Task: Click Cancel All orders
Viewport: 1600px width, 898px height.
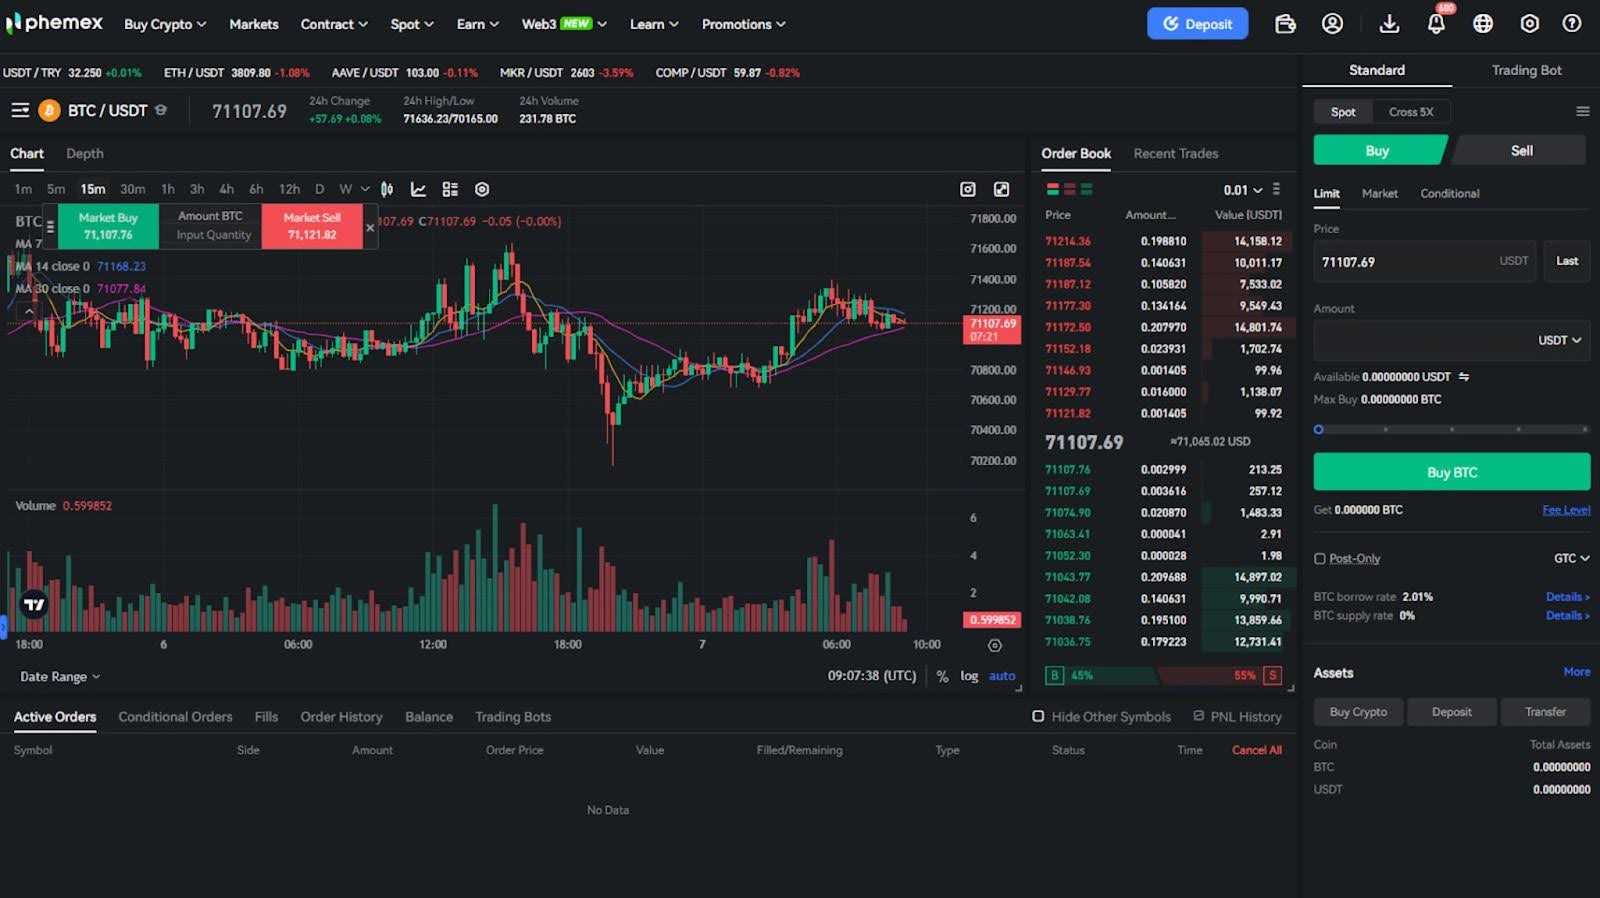Action: click(x=1257, y=750)
